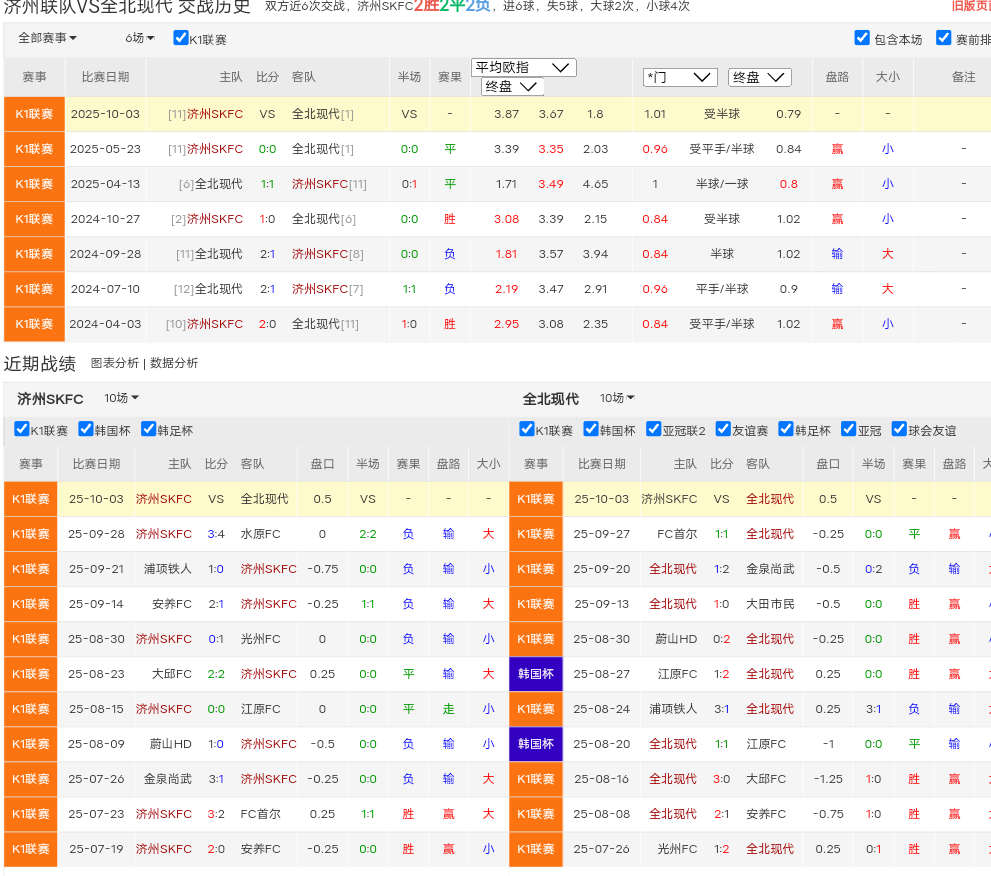Open the 图表分析 view
This screenshot has width=991, height=876.
pyautogui.click(x=115, y=363)
